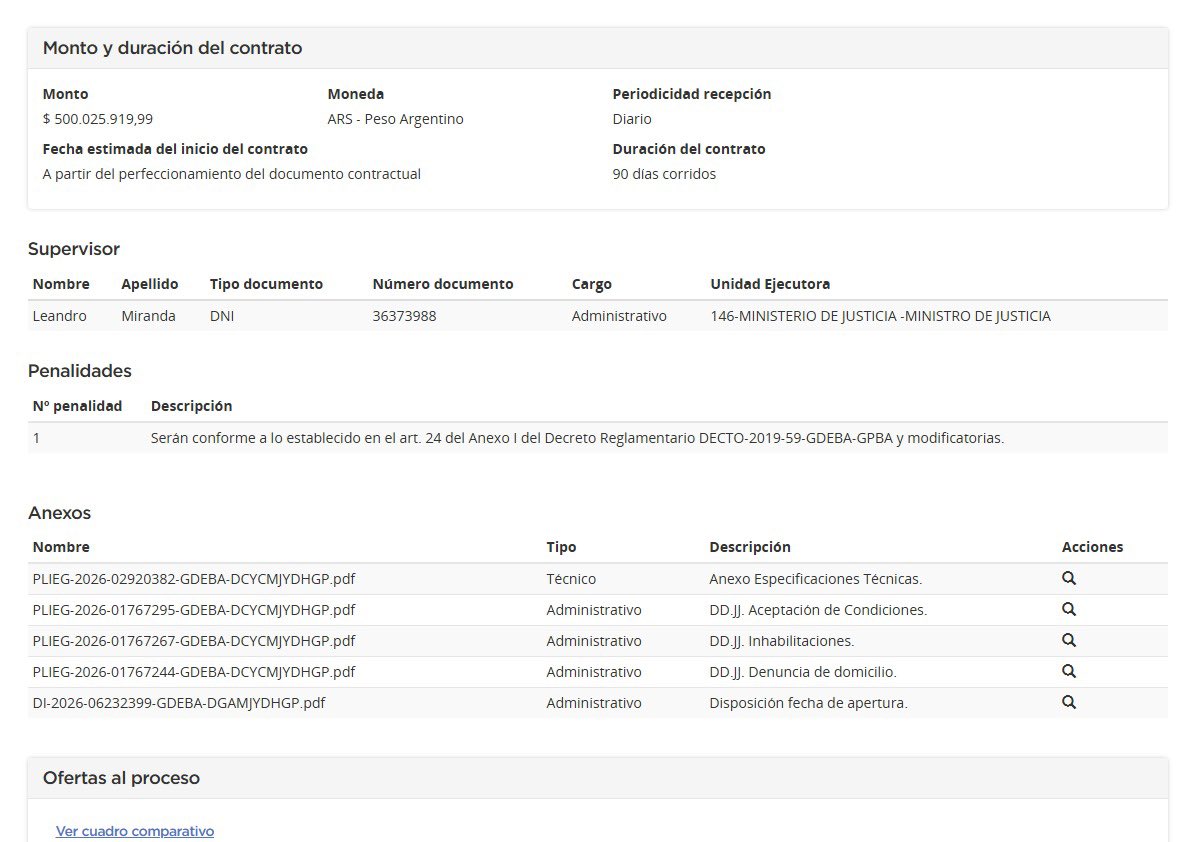Image resolution: width=1177 pixels, height=842 pixels.
Task: Select file name PLIEG-2026-01767244-GDEBA-DCYCMJYDHGP.pdf
Action: tap(194, 672)
